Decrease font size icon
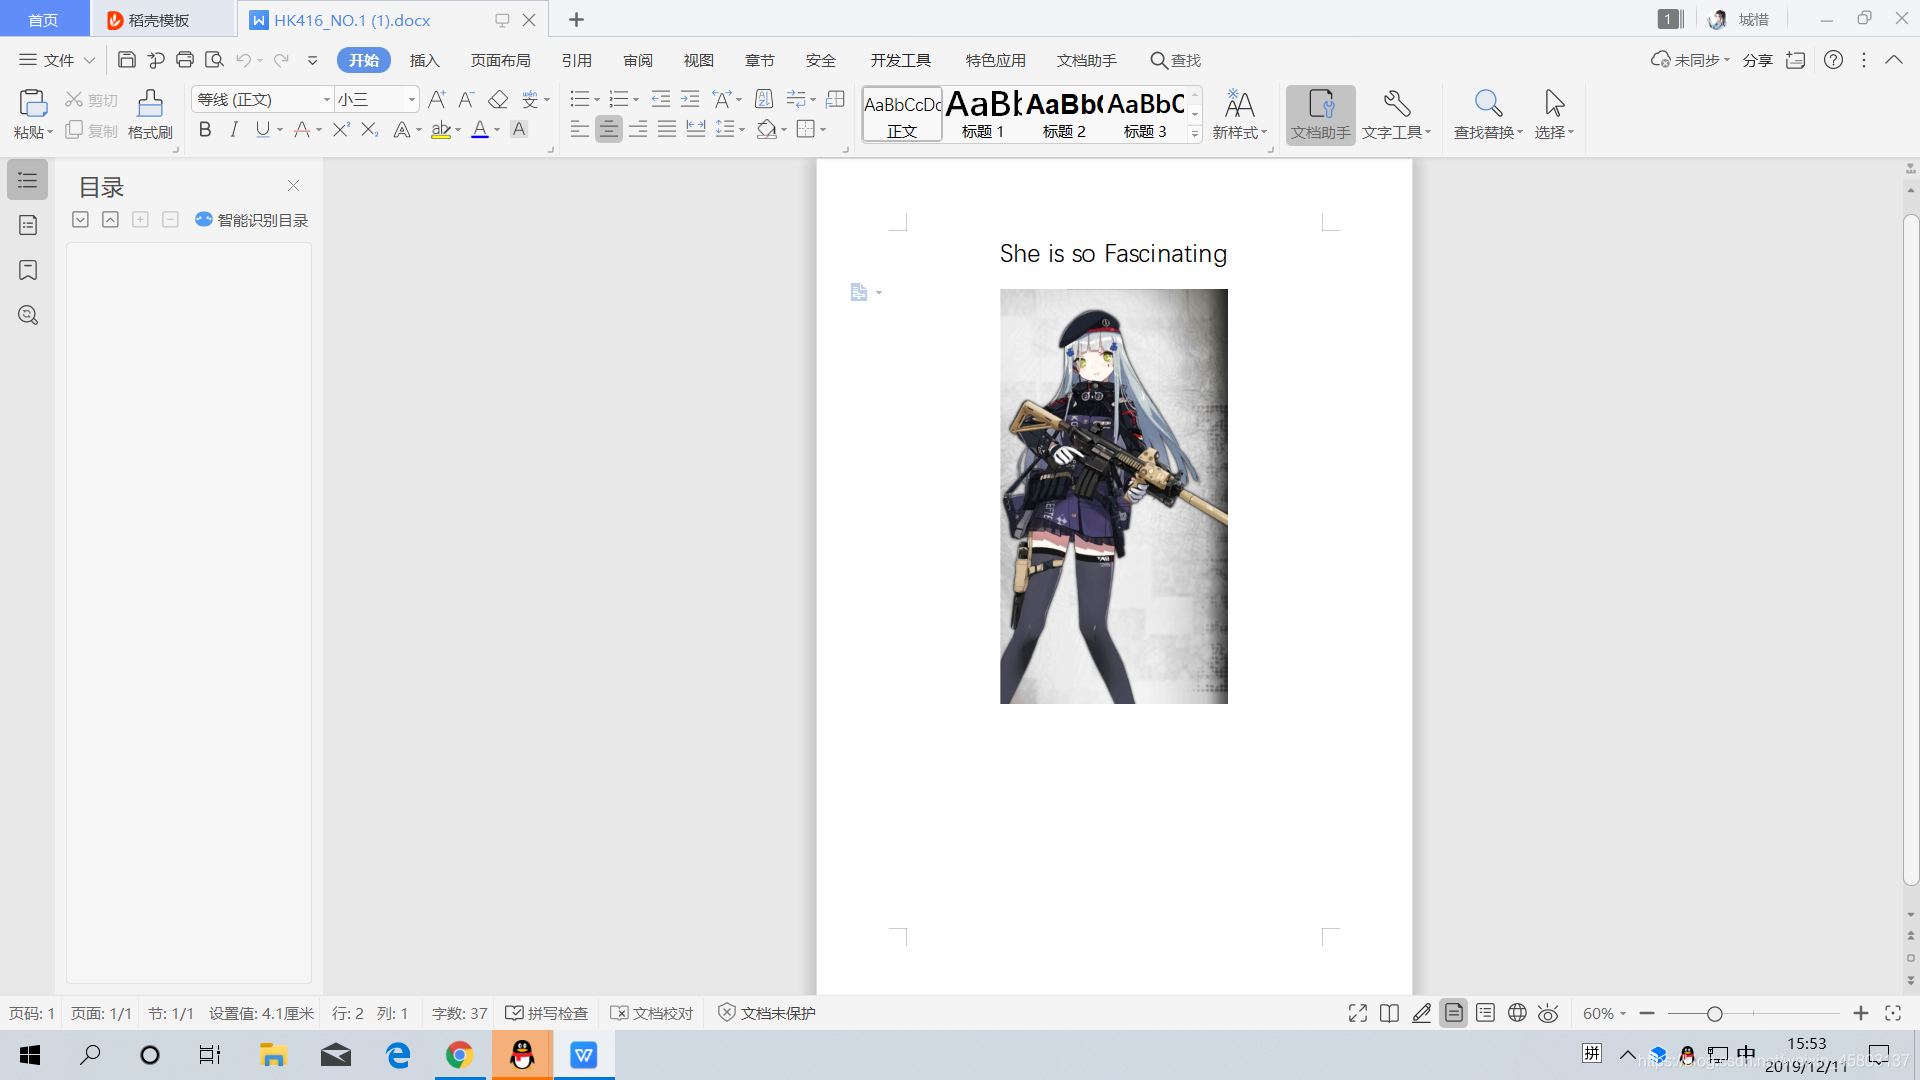This screenshot has height=1080, width=1920. click(x=466, y=99)
